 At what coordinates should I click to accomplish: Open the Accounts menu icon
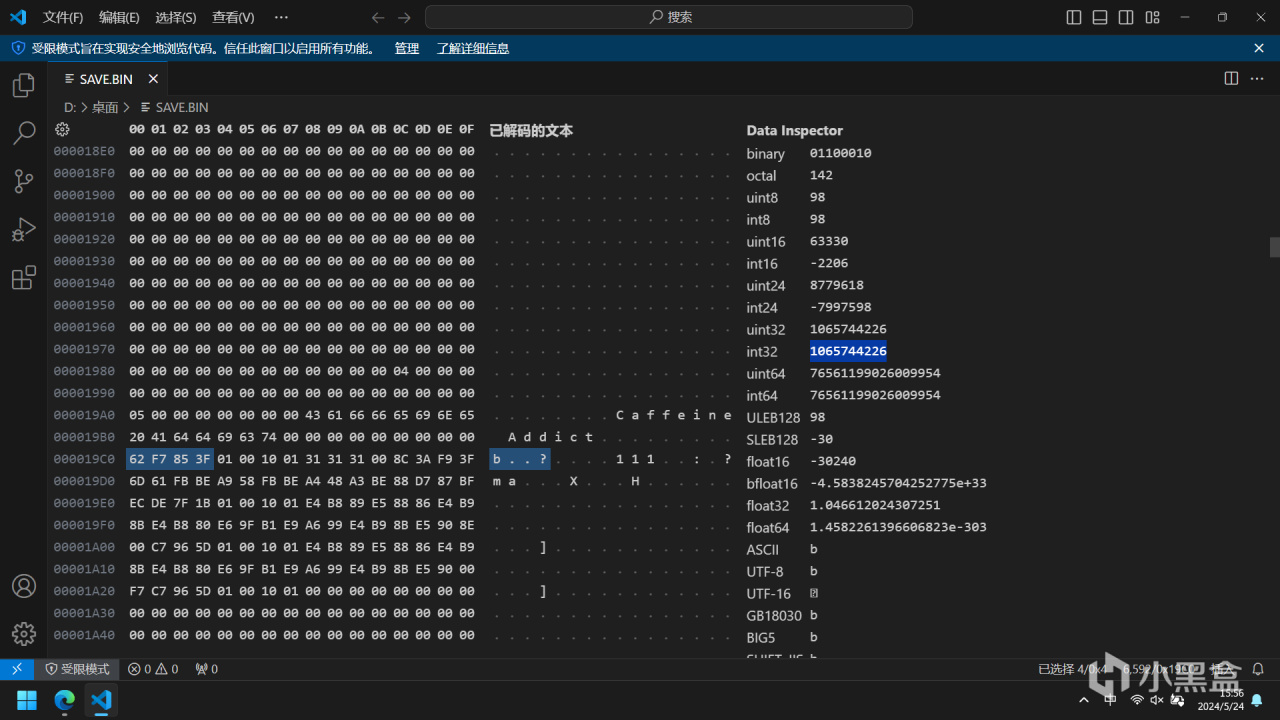coord(24,586)
